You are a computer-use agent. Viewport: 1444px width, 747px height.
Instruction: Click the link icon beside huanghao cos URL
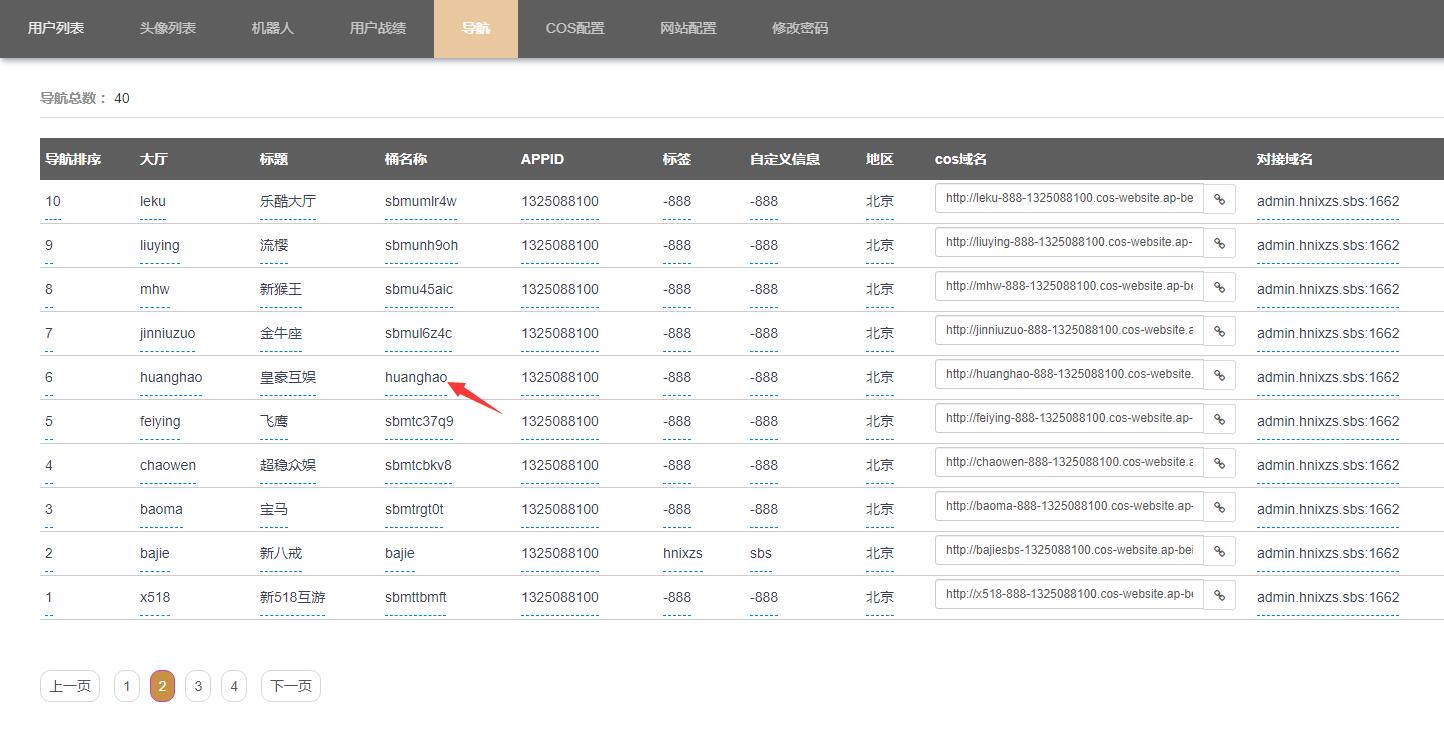(1219, 375)
